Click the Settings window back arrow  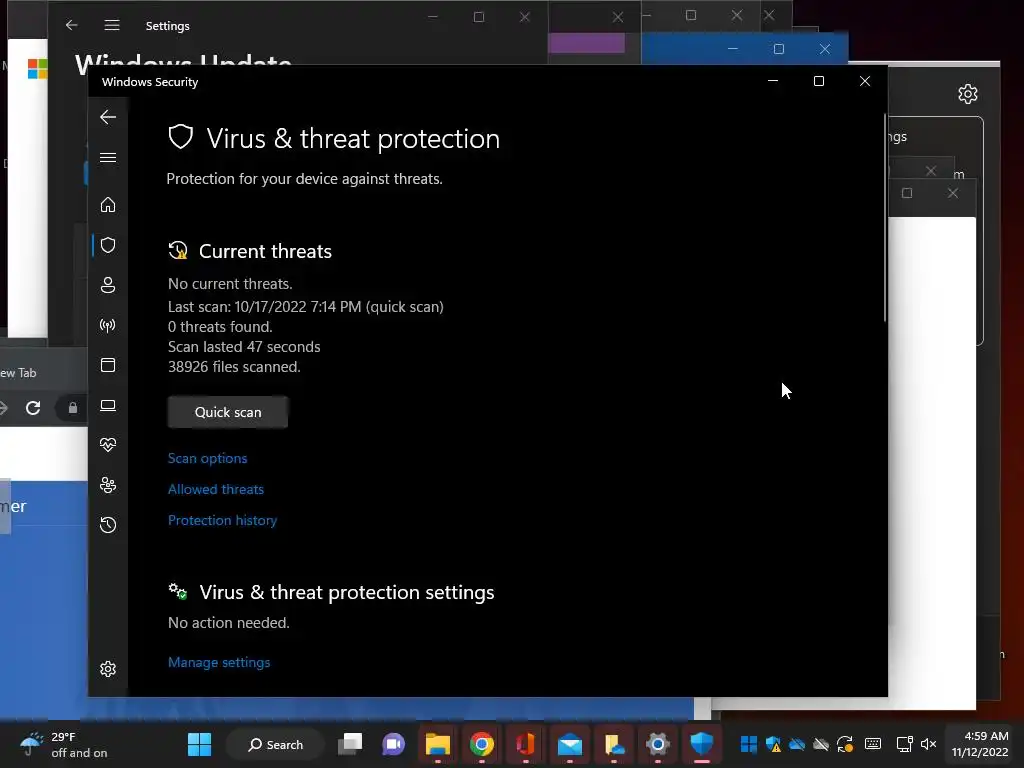point(72,25)
